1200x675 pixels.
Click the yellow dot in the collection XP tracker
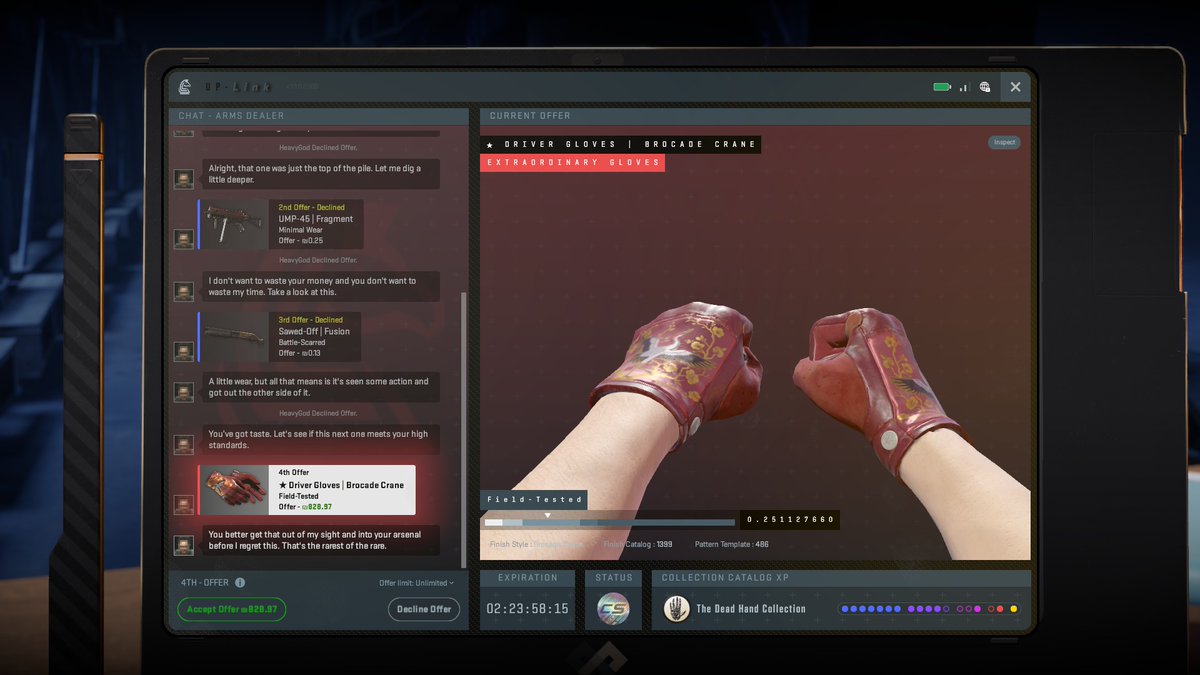pos(1013,608)
